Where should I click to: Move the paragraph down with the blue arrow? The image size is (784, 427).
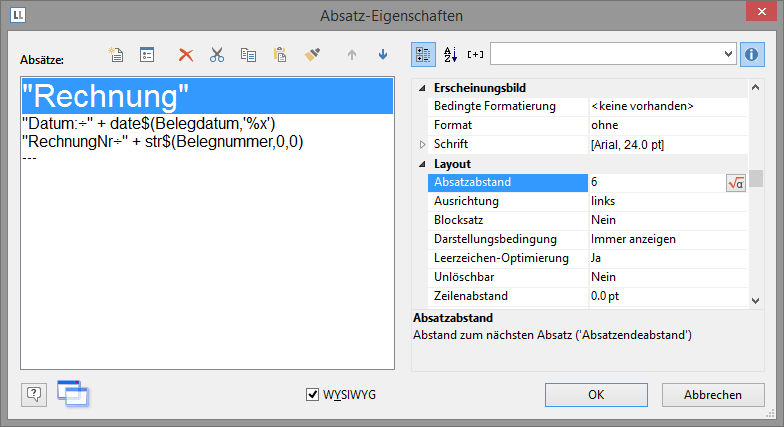(383, 55)
